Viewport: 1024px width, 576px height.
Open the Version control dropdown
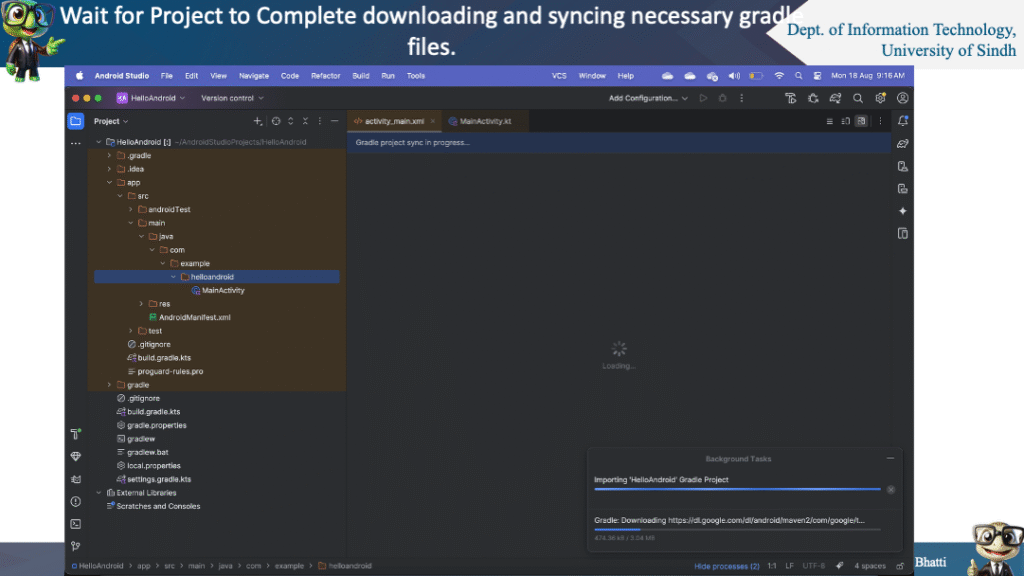tap(232, 98)
